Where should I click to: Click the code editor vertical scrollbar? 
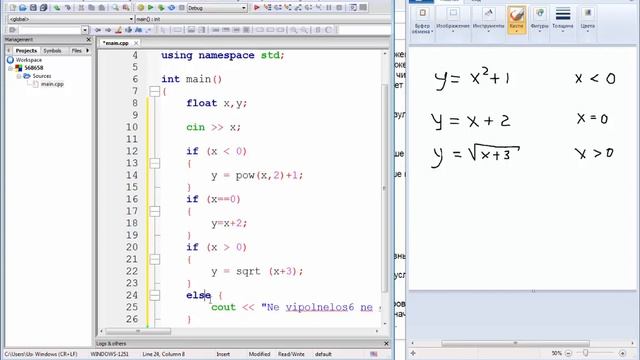coord(384,188)
